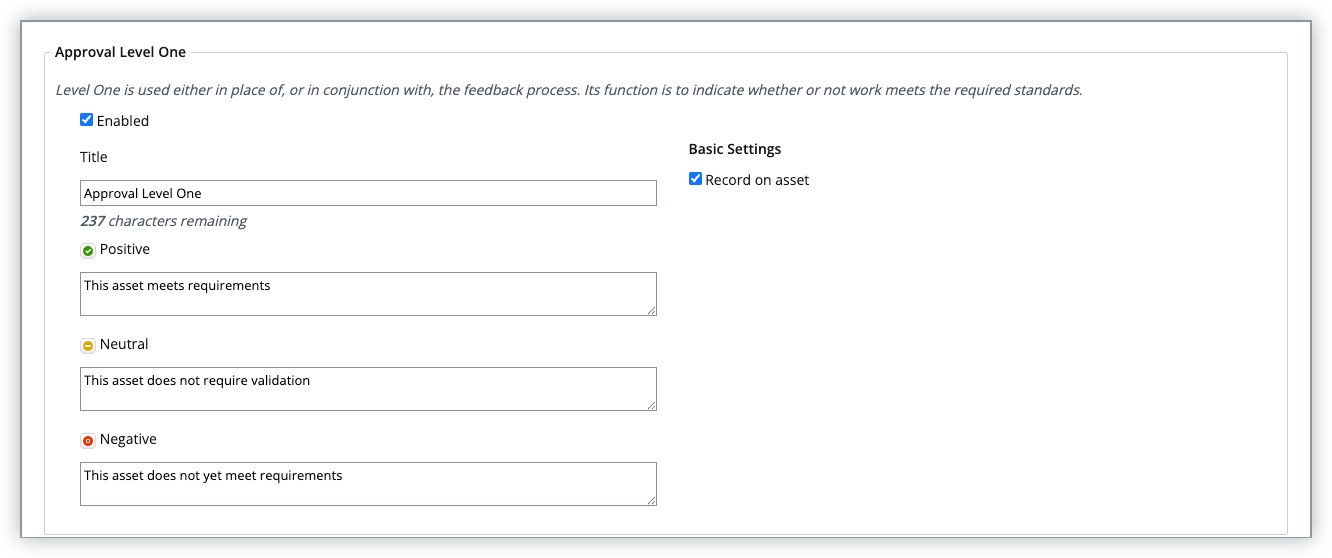Click the green Positive status icon
The height and width of the screenshot is (558, 1332).
pyautogui.click(x=88, y=251)
